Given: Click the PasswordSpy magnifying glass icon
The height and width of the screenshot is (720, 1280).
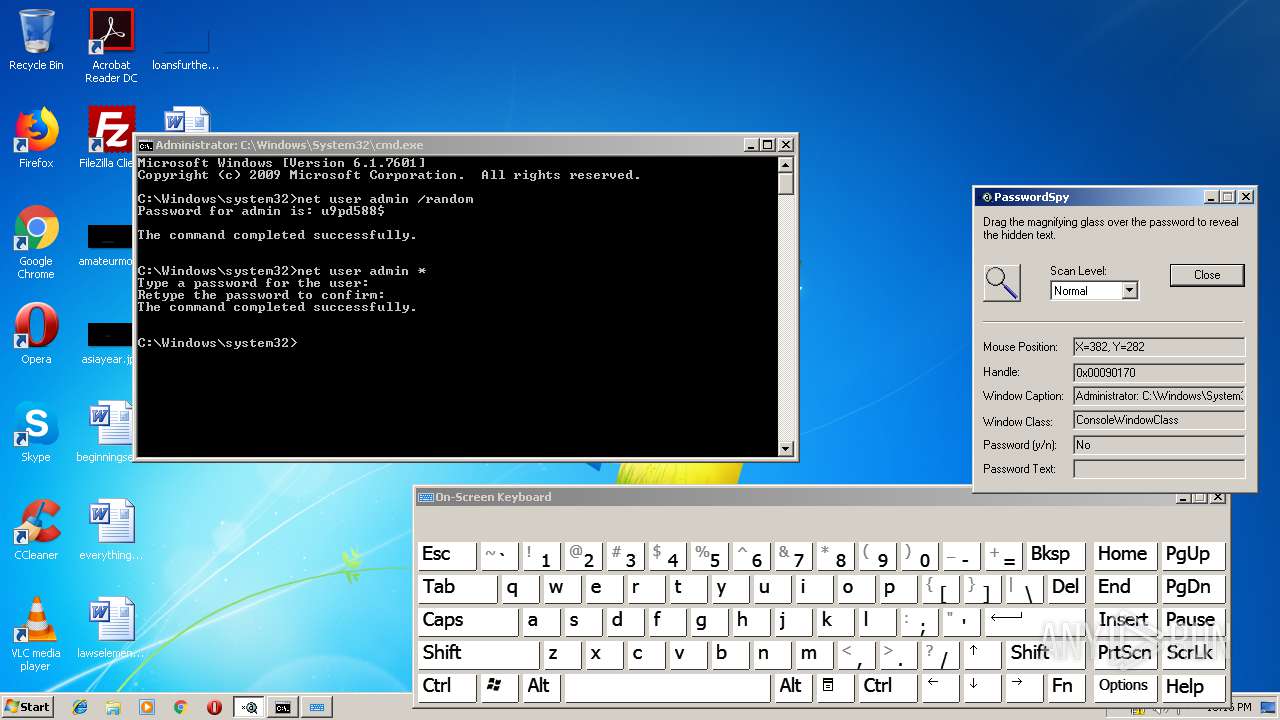Looking at the screenshot, I should pos(1002,283).
